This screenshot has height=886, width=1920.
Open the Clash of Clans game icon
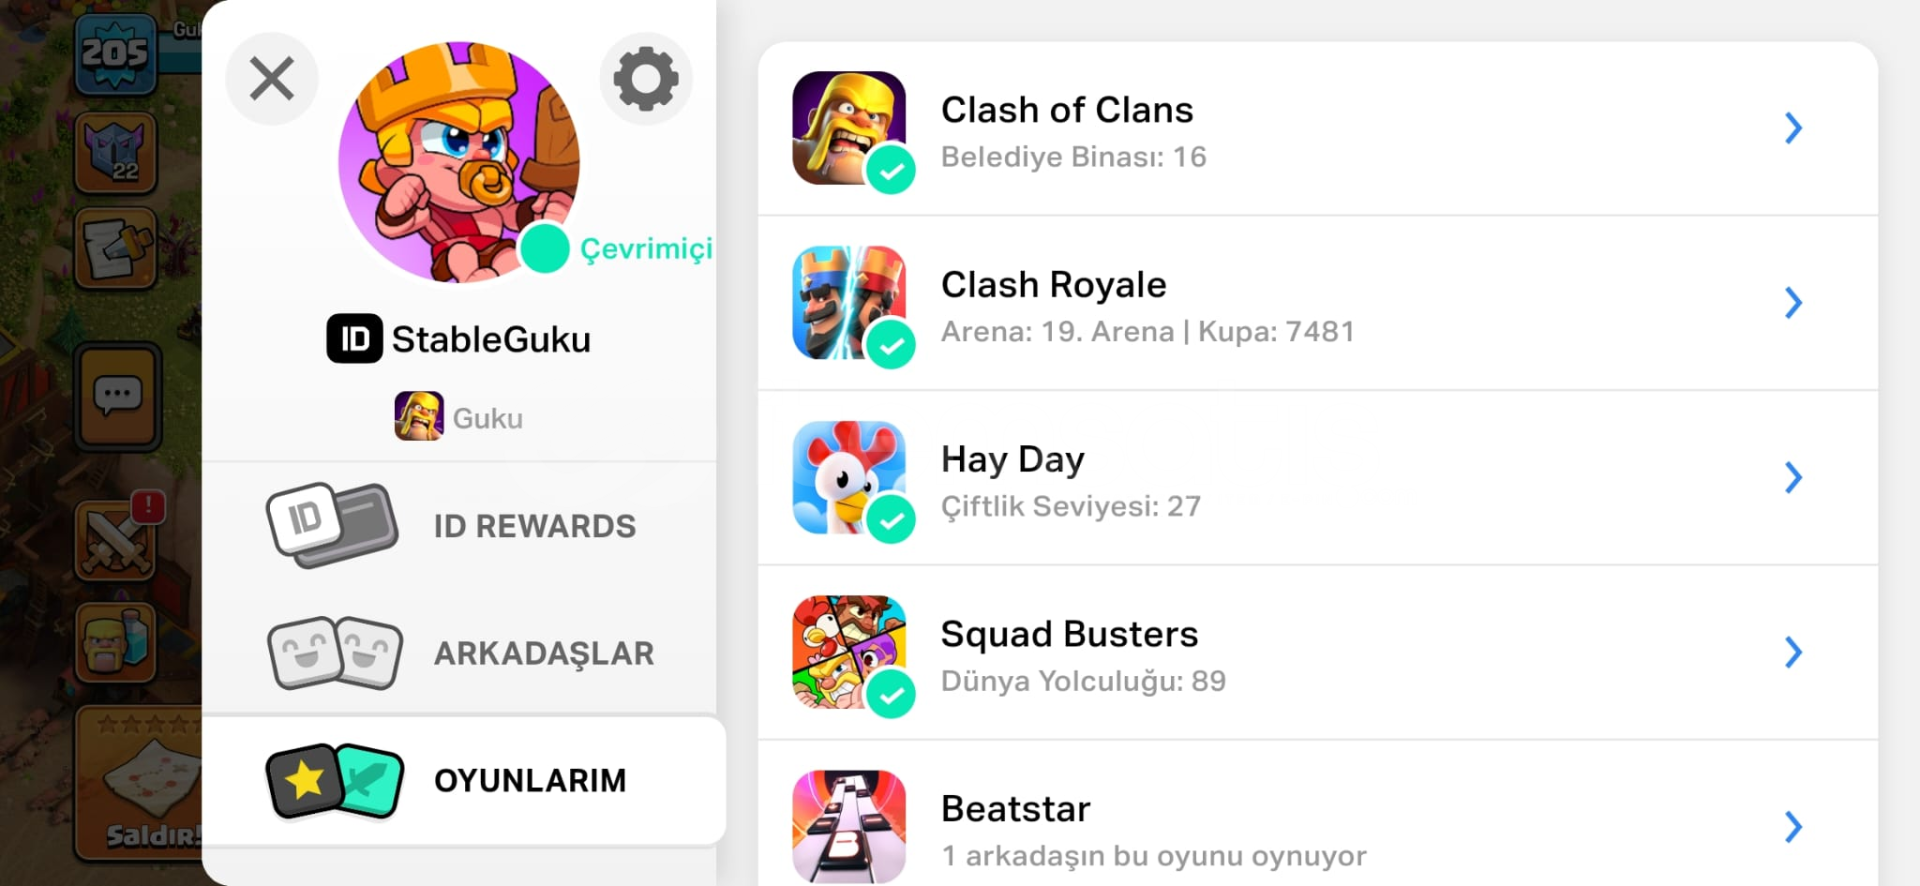coord(849,128)
